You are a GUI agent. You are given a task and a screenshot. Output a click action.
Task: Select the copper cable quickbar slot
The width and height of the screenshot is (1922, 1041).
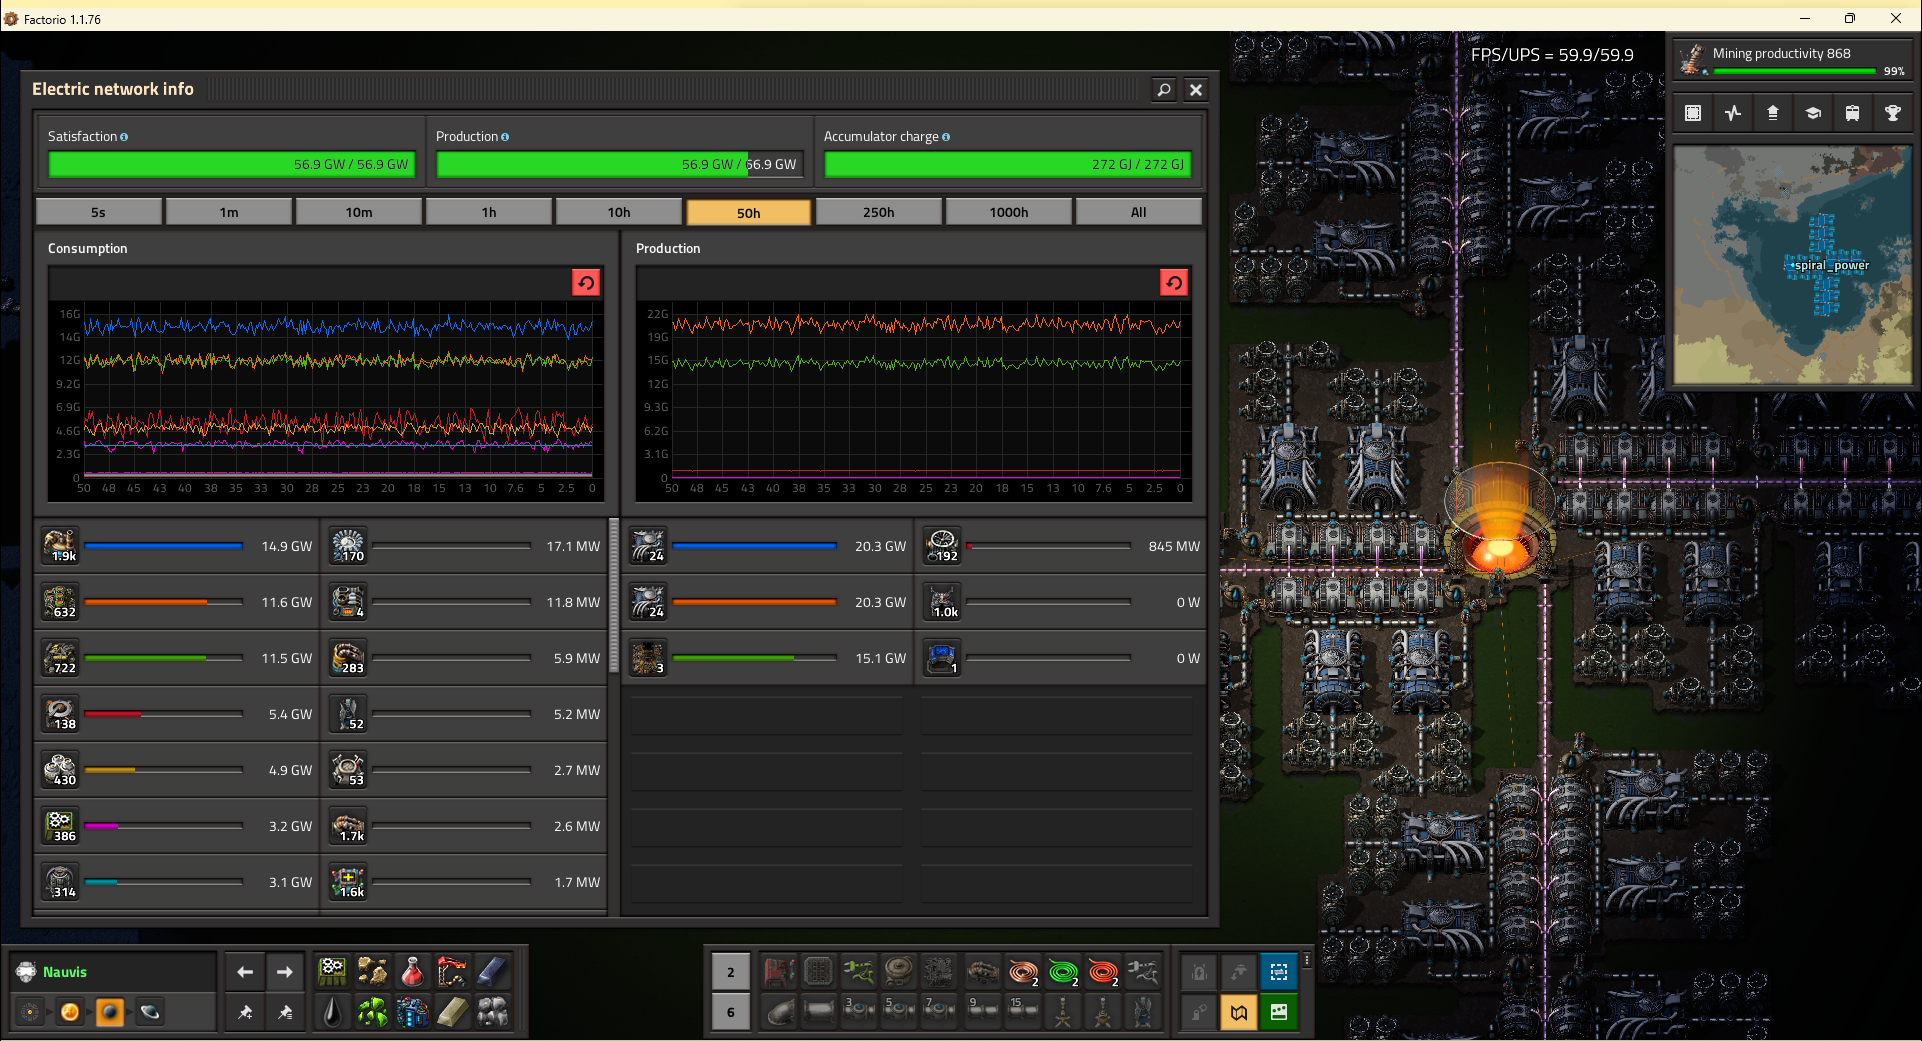pos(1023,972)
